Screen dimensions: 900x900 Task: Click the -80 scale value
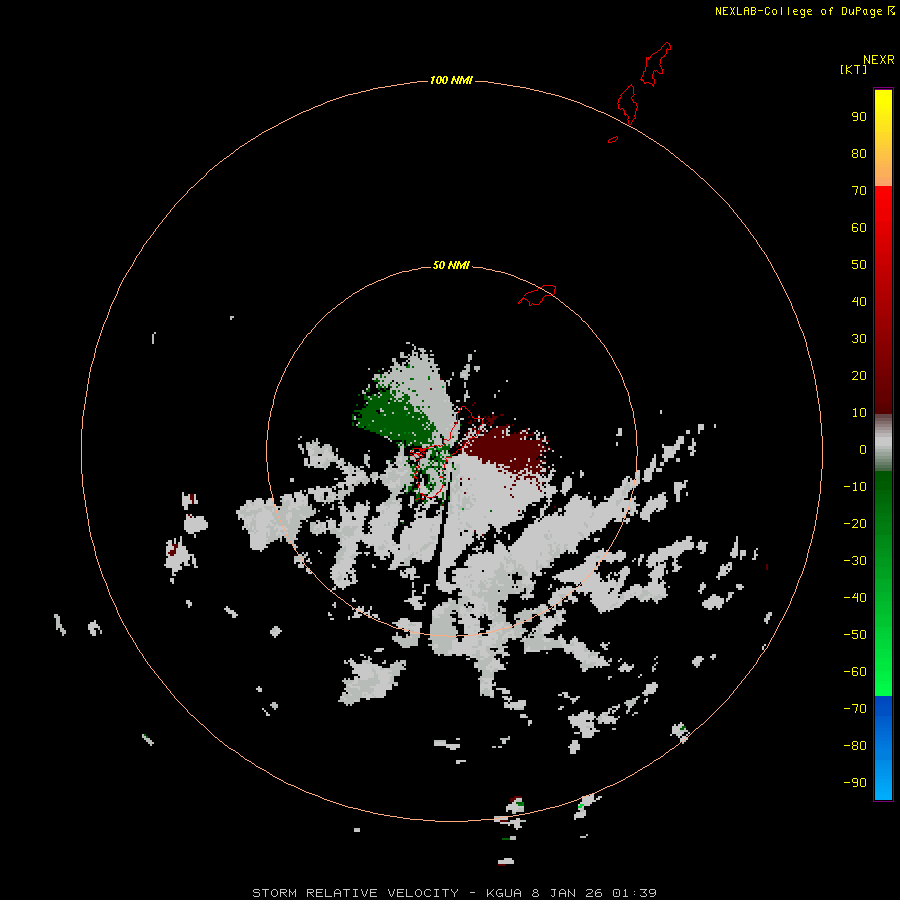click(x=855, y=746)
